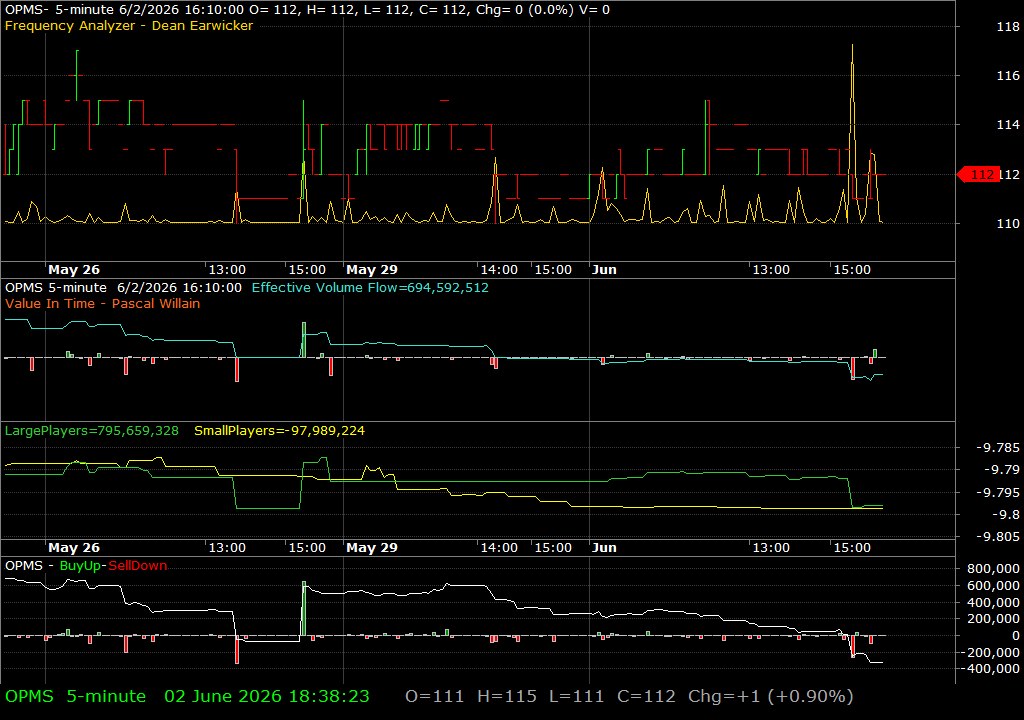1024x720 pixels.
Task: Click the 800,000 volume axis value
Action: [993, 569]
